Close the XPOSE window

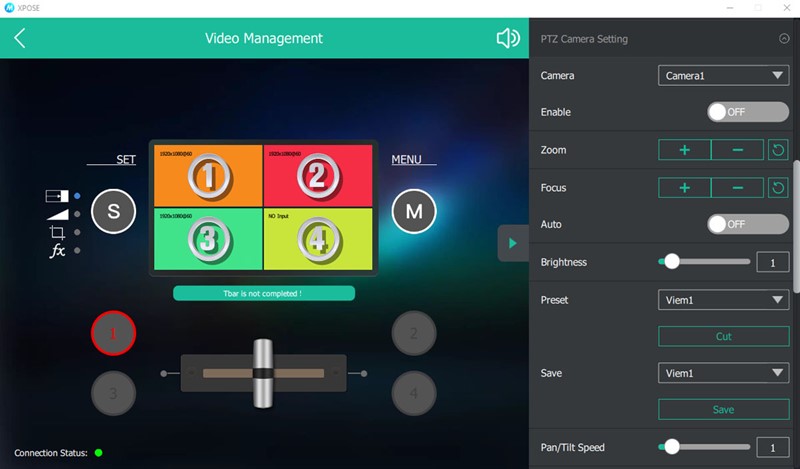coord(787,8)
